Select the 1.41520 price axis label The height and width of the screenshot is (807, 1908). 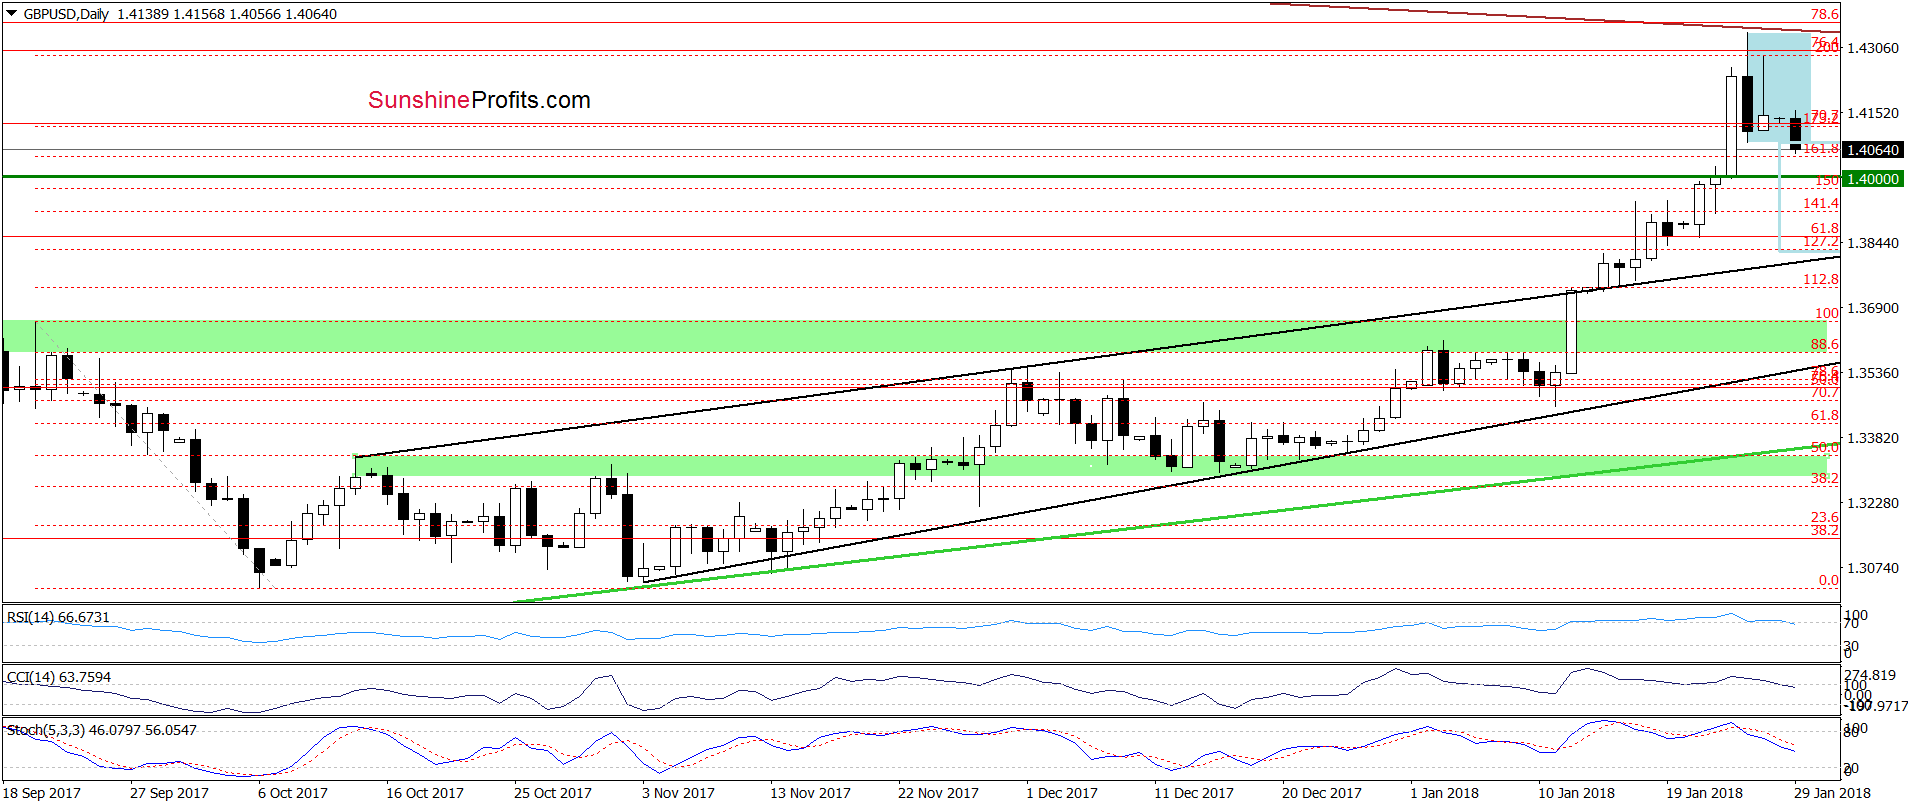1873,113
